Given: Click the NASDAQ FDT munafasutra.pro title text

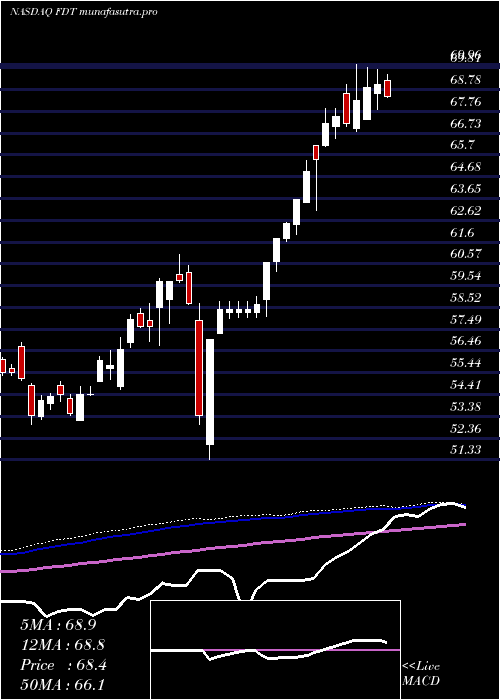Looking at the screenshot, I should [x=83, y=12].
